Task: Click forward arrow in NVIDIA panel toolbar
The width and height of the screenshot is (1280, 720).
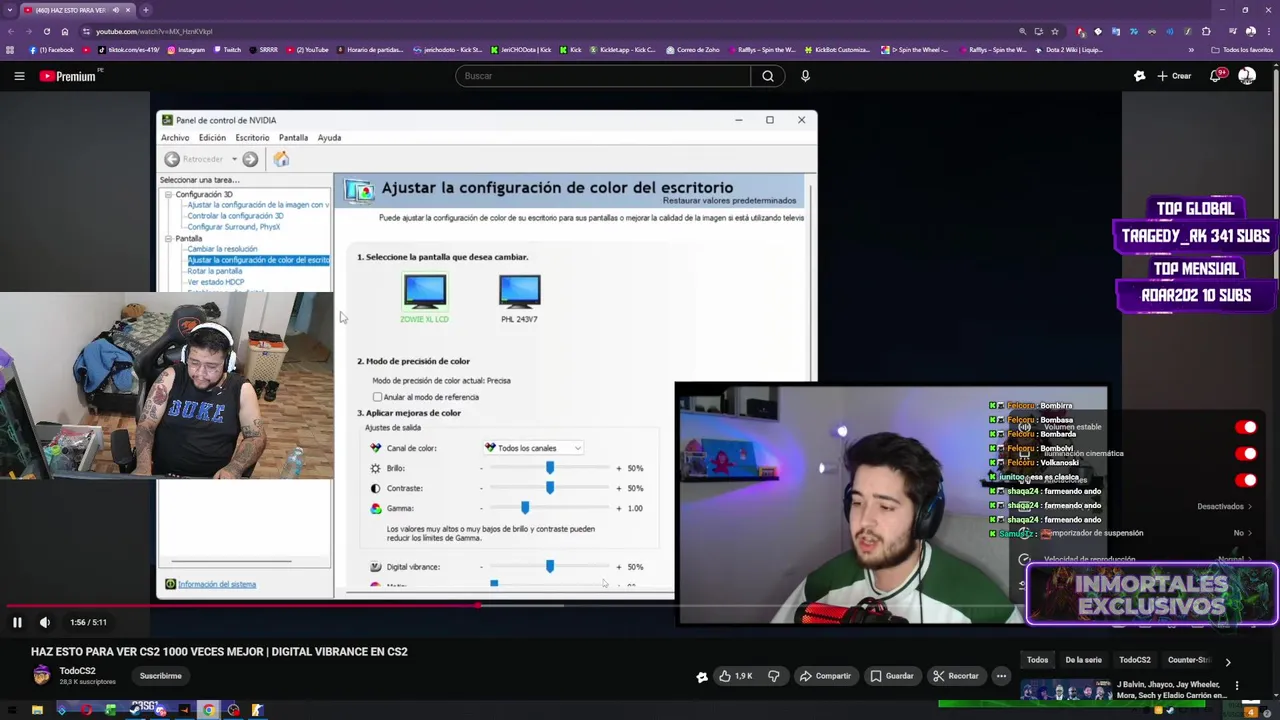Action: pyautogui.click(x=250, y=159)
